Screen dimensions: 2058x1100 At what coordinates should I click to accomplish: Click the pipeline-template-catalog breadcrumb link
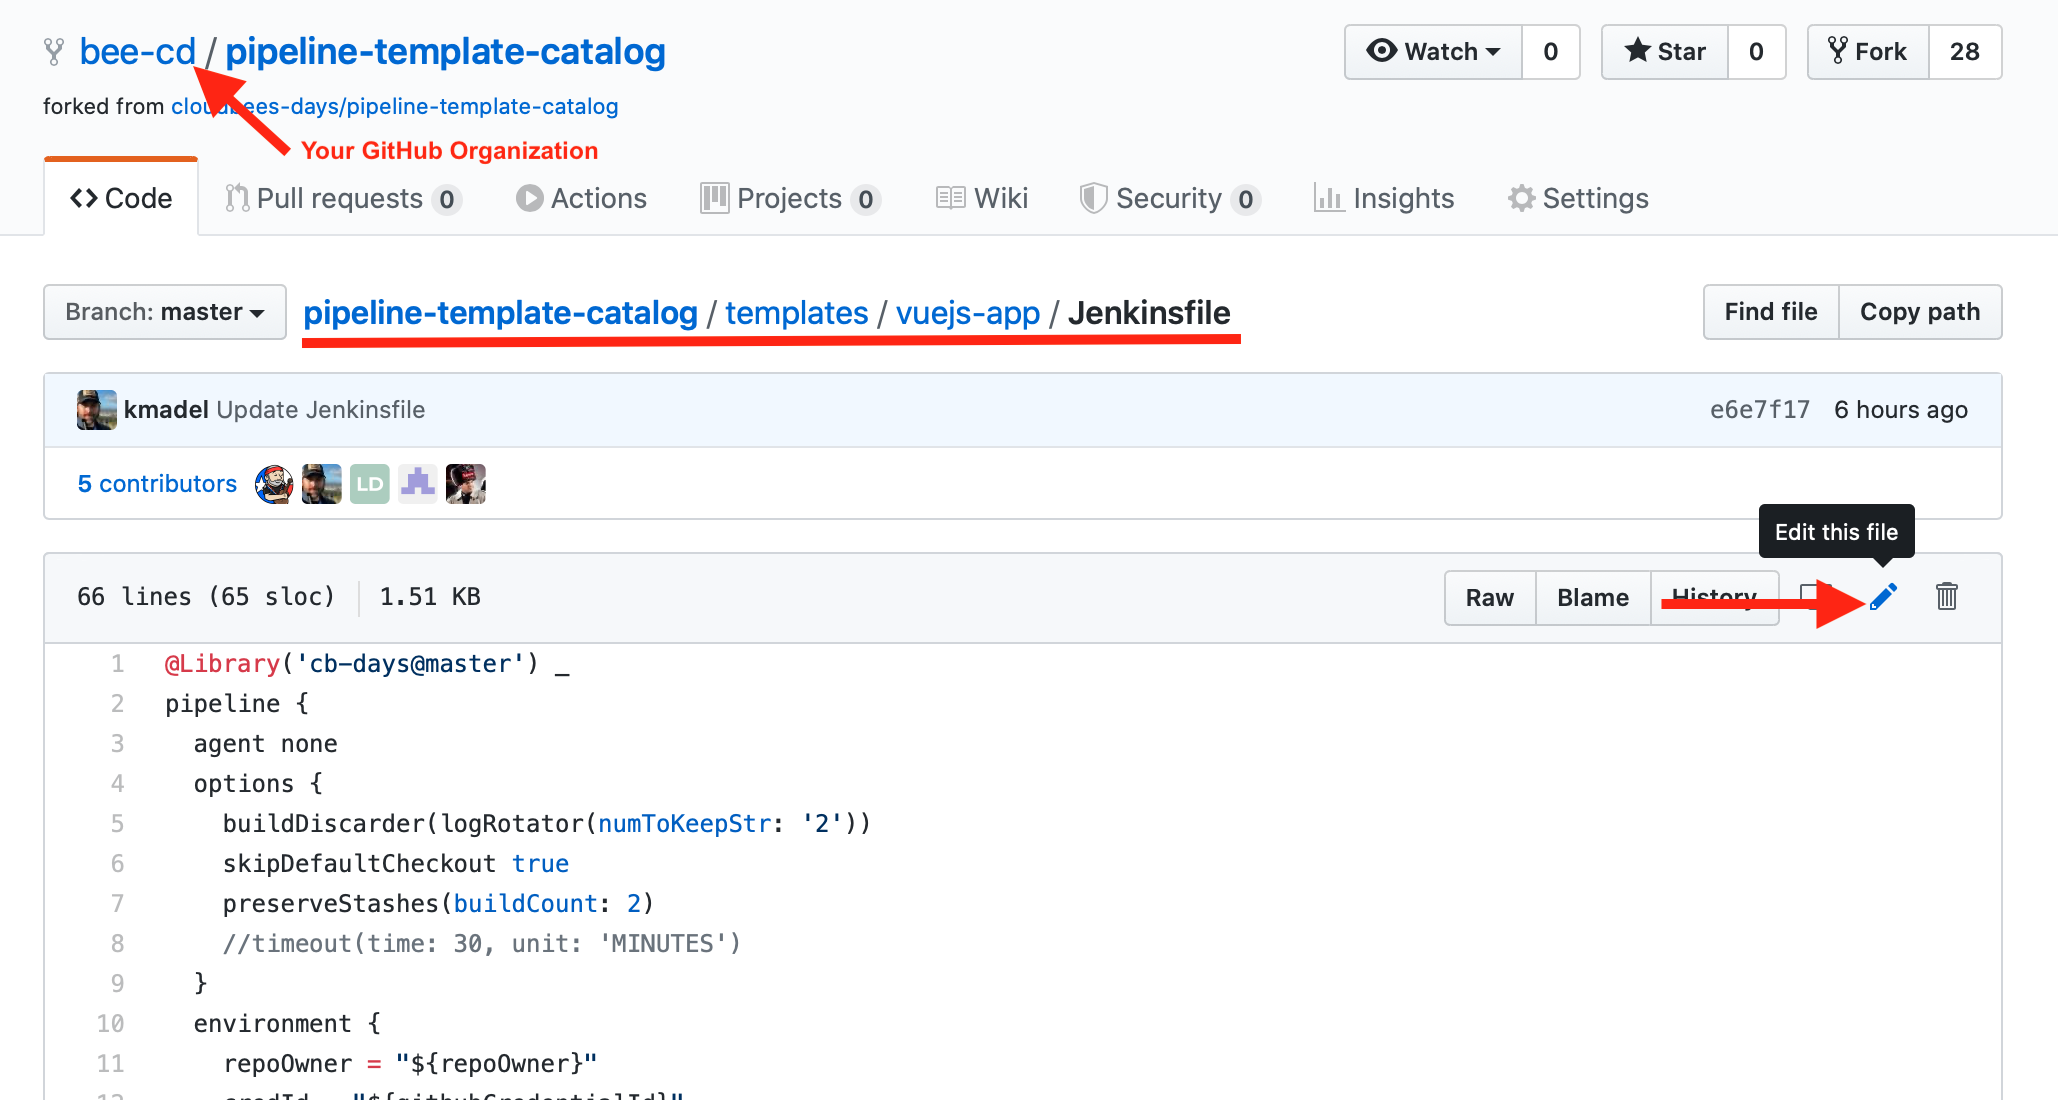coord(500,313)
